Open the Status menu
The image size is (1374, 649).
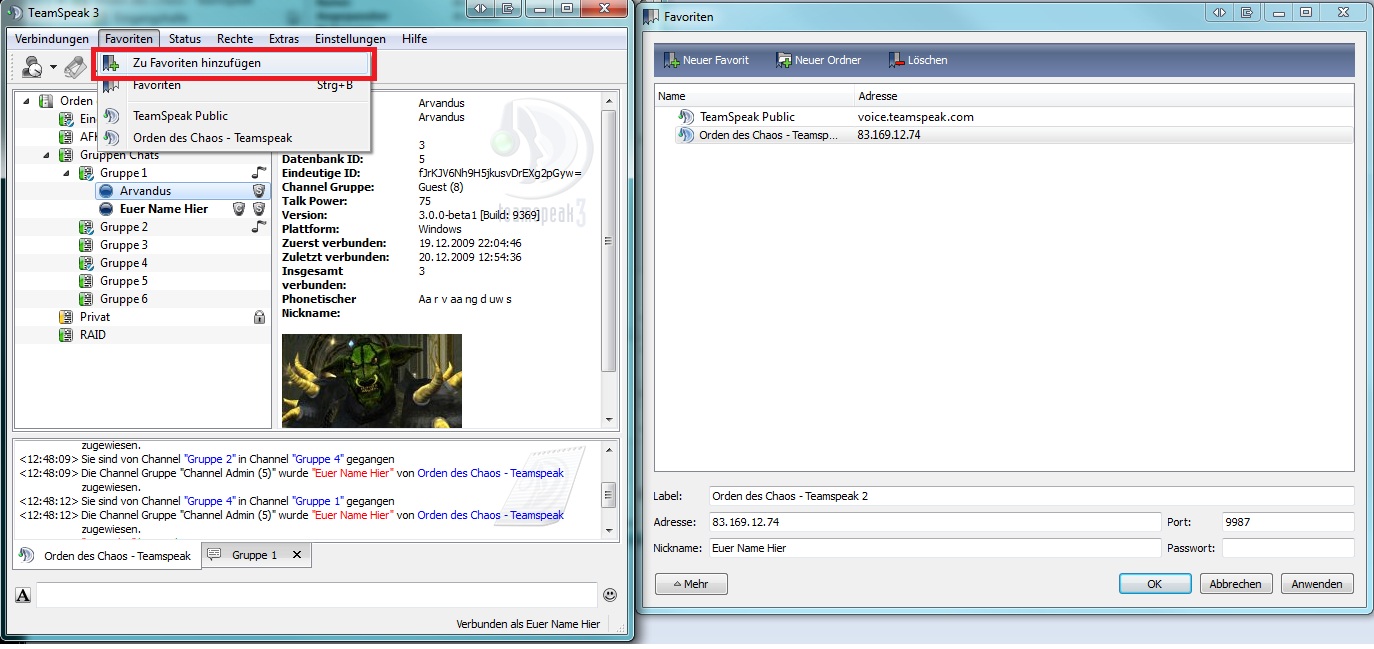(x=185, y=39)
